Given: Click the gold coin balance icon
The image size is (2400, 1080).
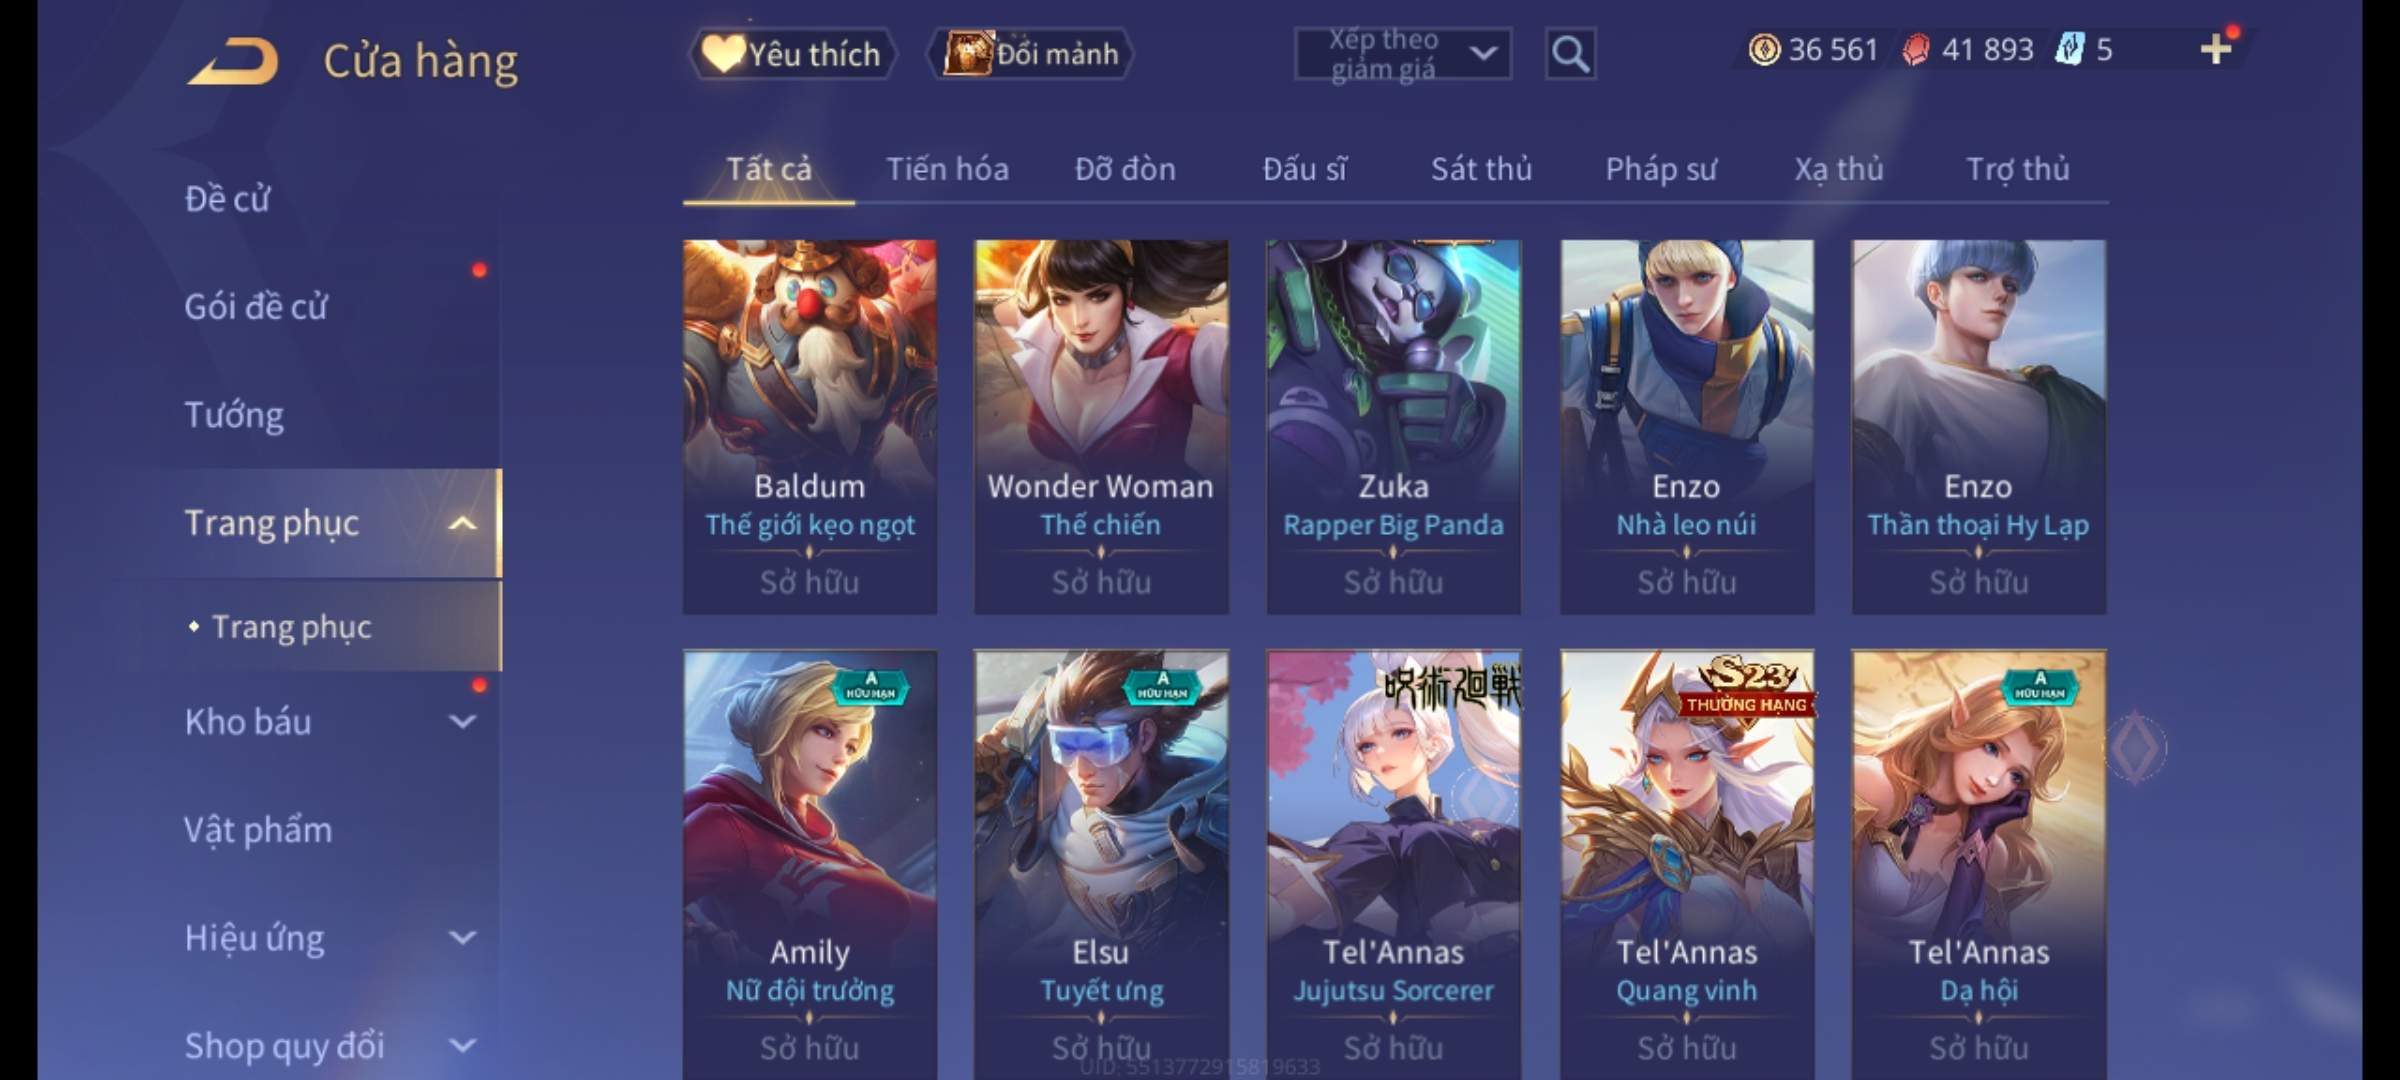Looking at the screenshot, I should click(x=1764, y=50).
